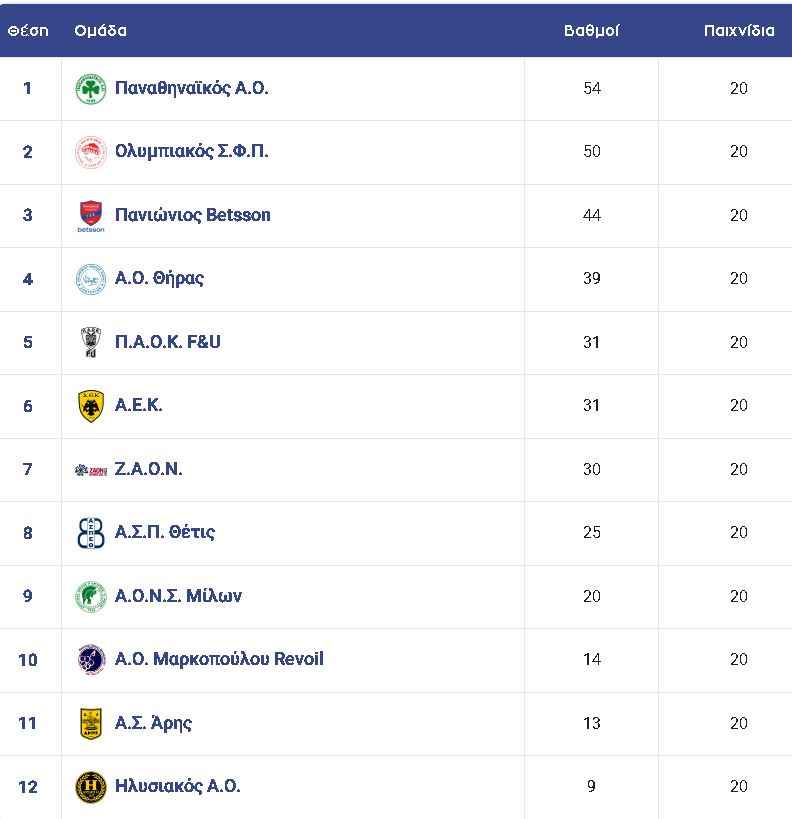792x819 pixels.
Task: Click the Ηλυσιακός black-gold round badge
Action: click(91, 787)
